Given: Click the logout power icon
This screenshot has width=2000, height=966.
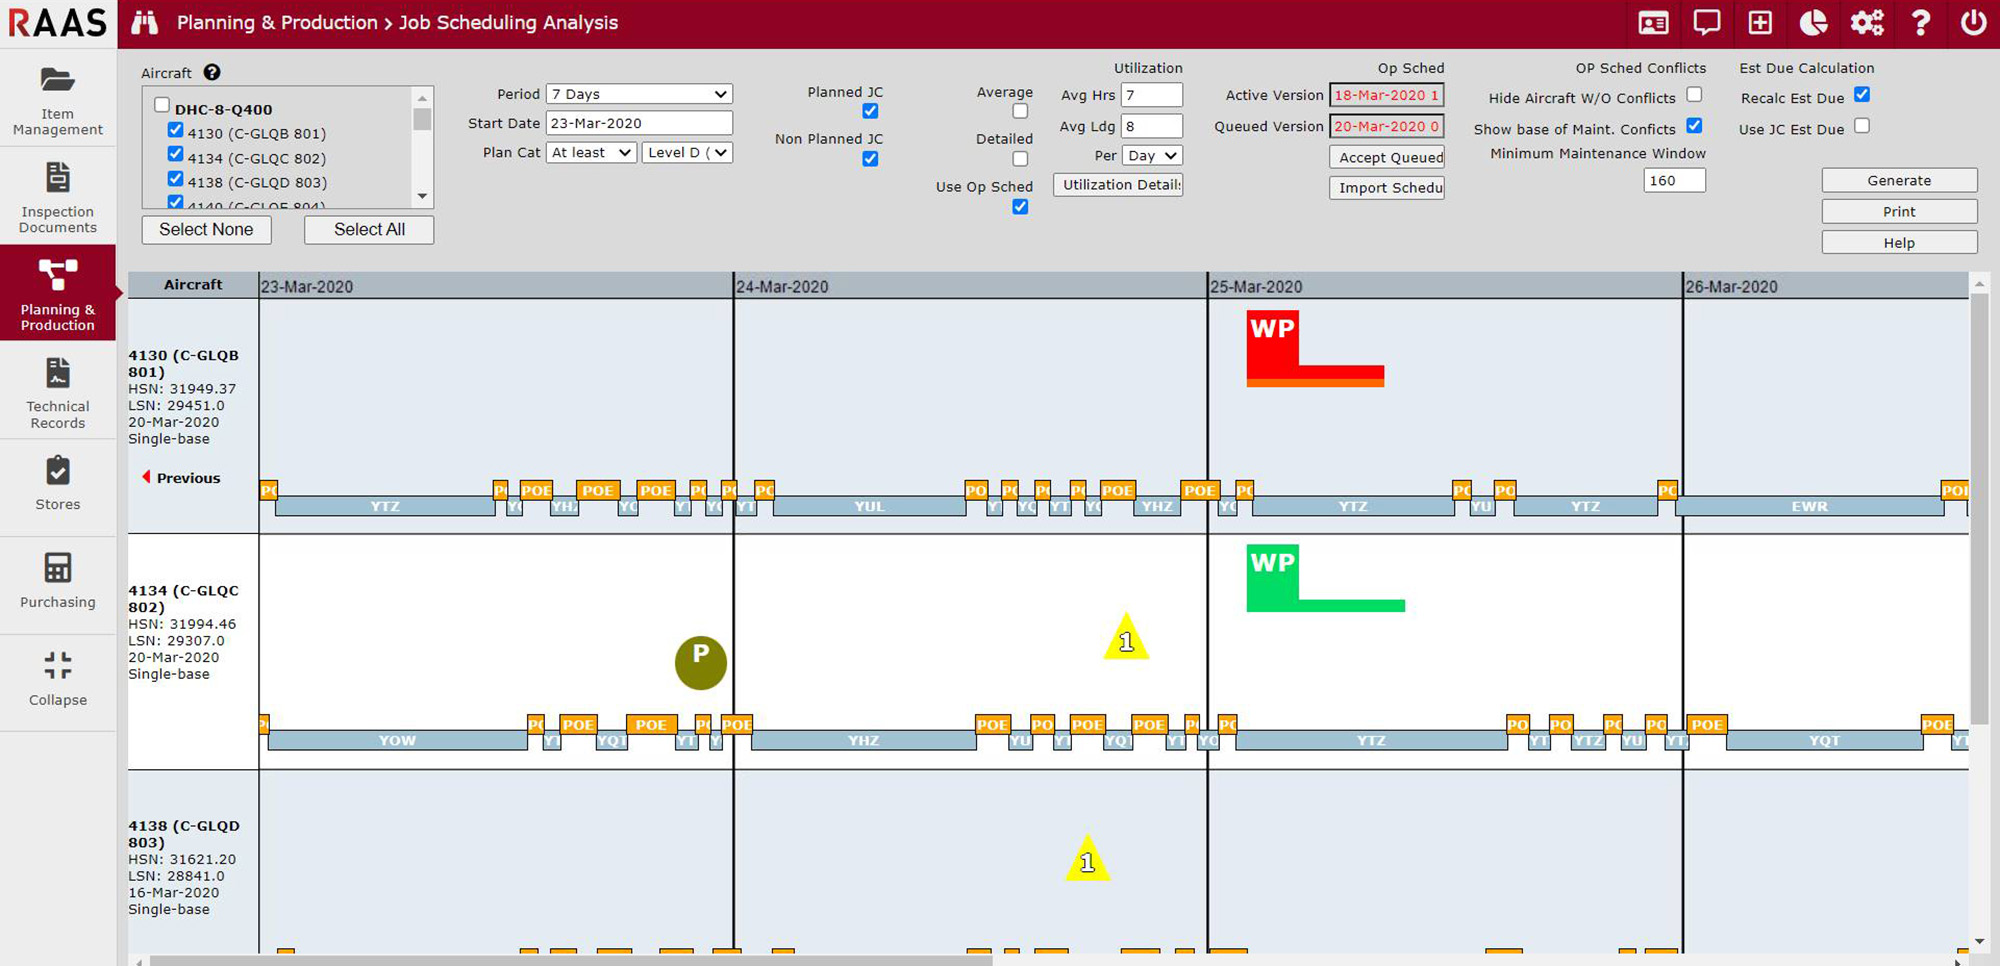Looking at the screenshot, I should point(1975,22).
